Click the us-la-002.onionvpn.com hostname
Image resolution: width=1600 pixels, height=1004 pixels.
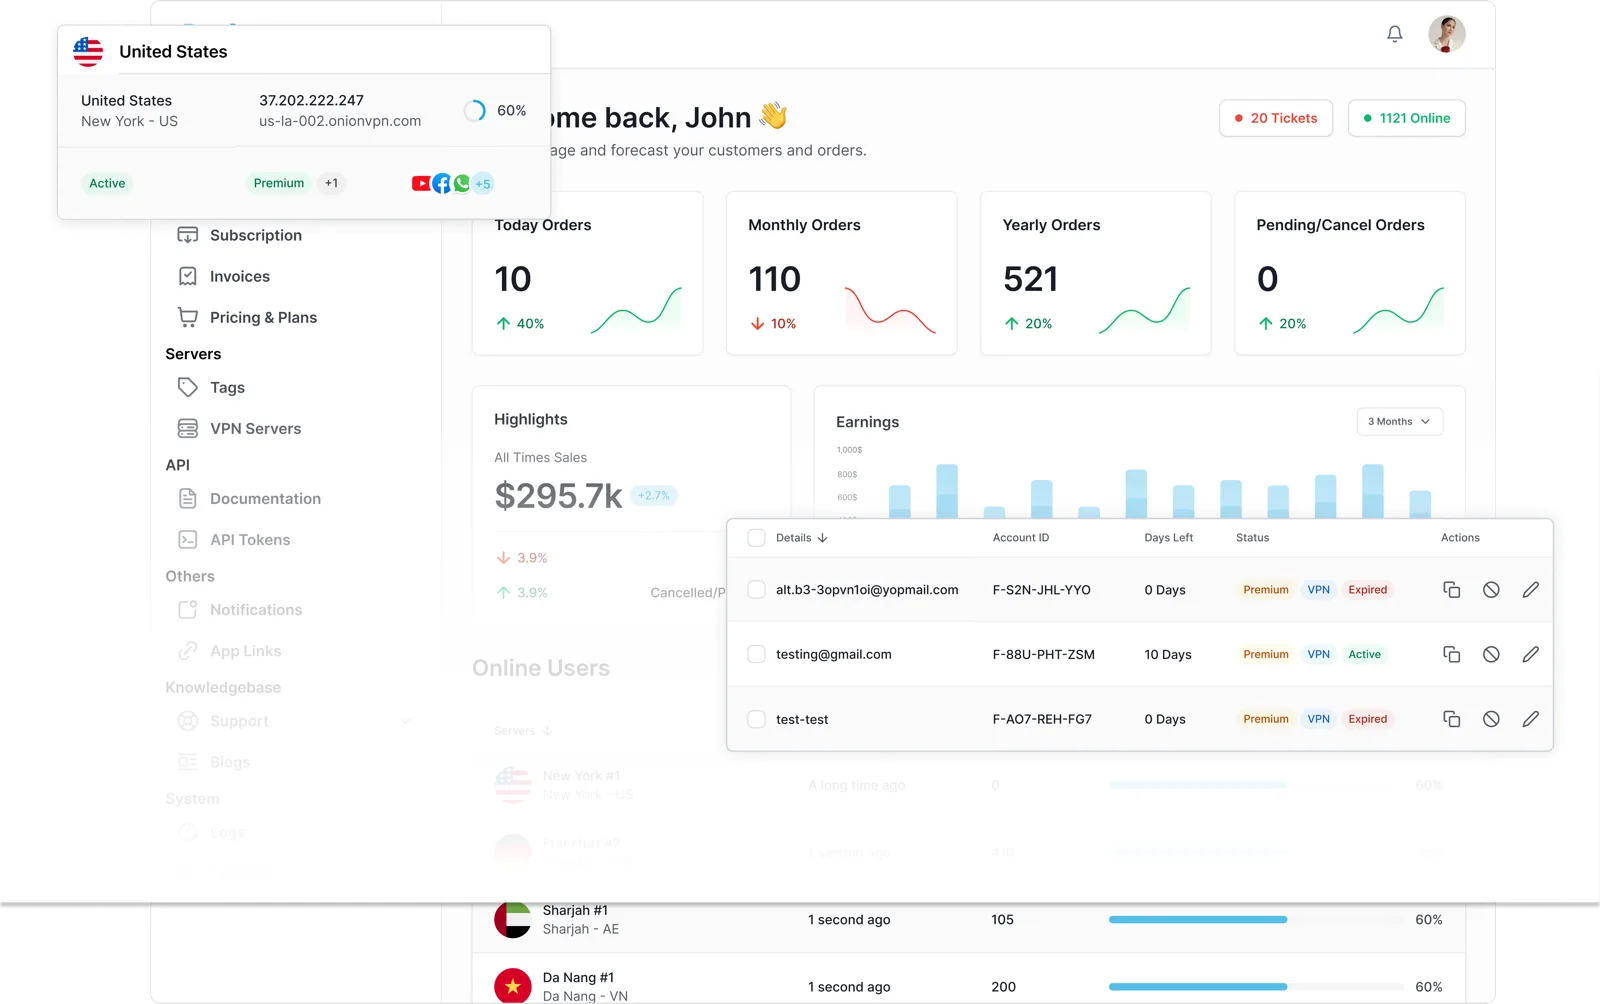click(x=340, y=121)
